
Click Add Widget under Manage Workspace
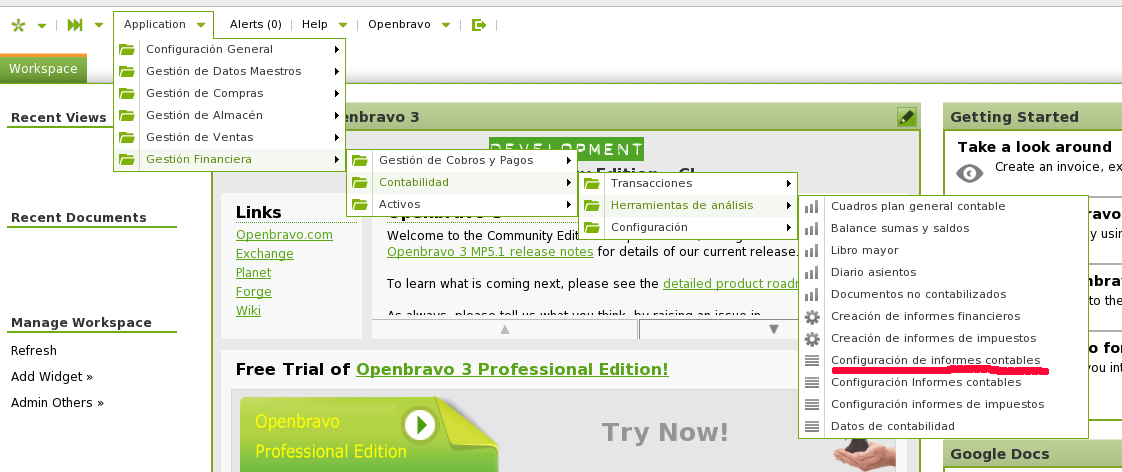click(x=52, y=377)
